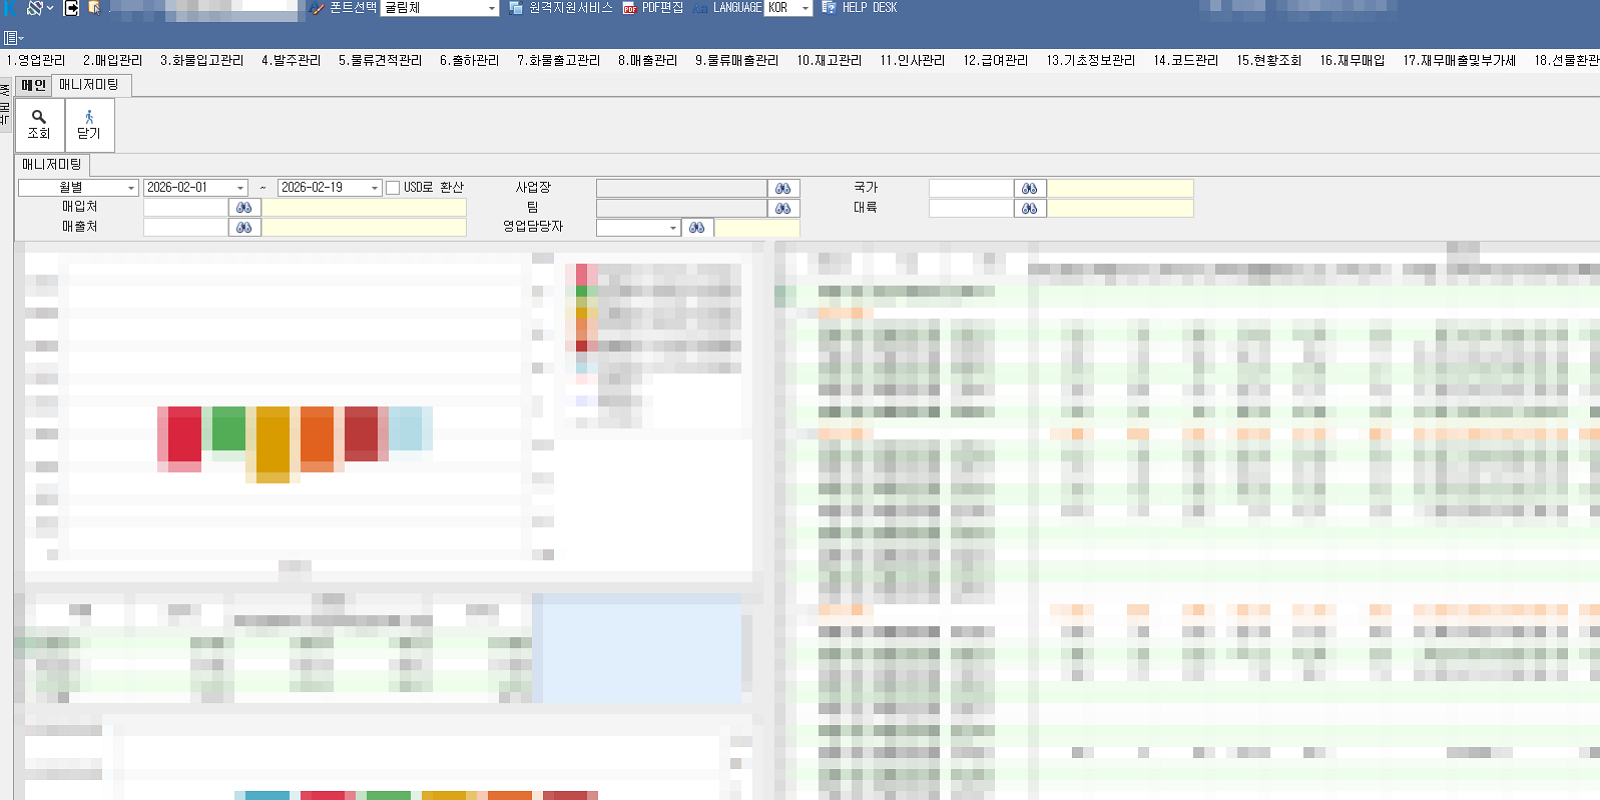
Task: Expand the 폰트선택 굴림체 font dropdown
Action: (491, 8)
